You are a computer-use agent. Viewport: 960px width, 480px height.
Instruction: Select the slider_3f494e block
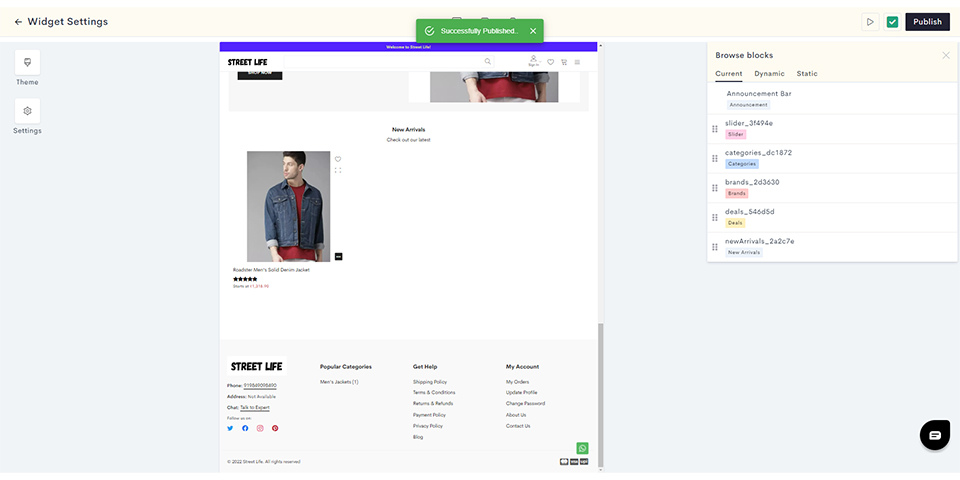click(832, 129)
